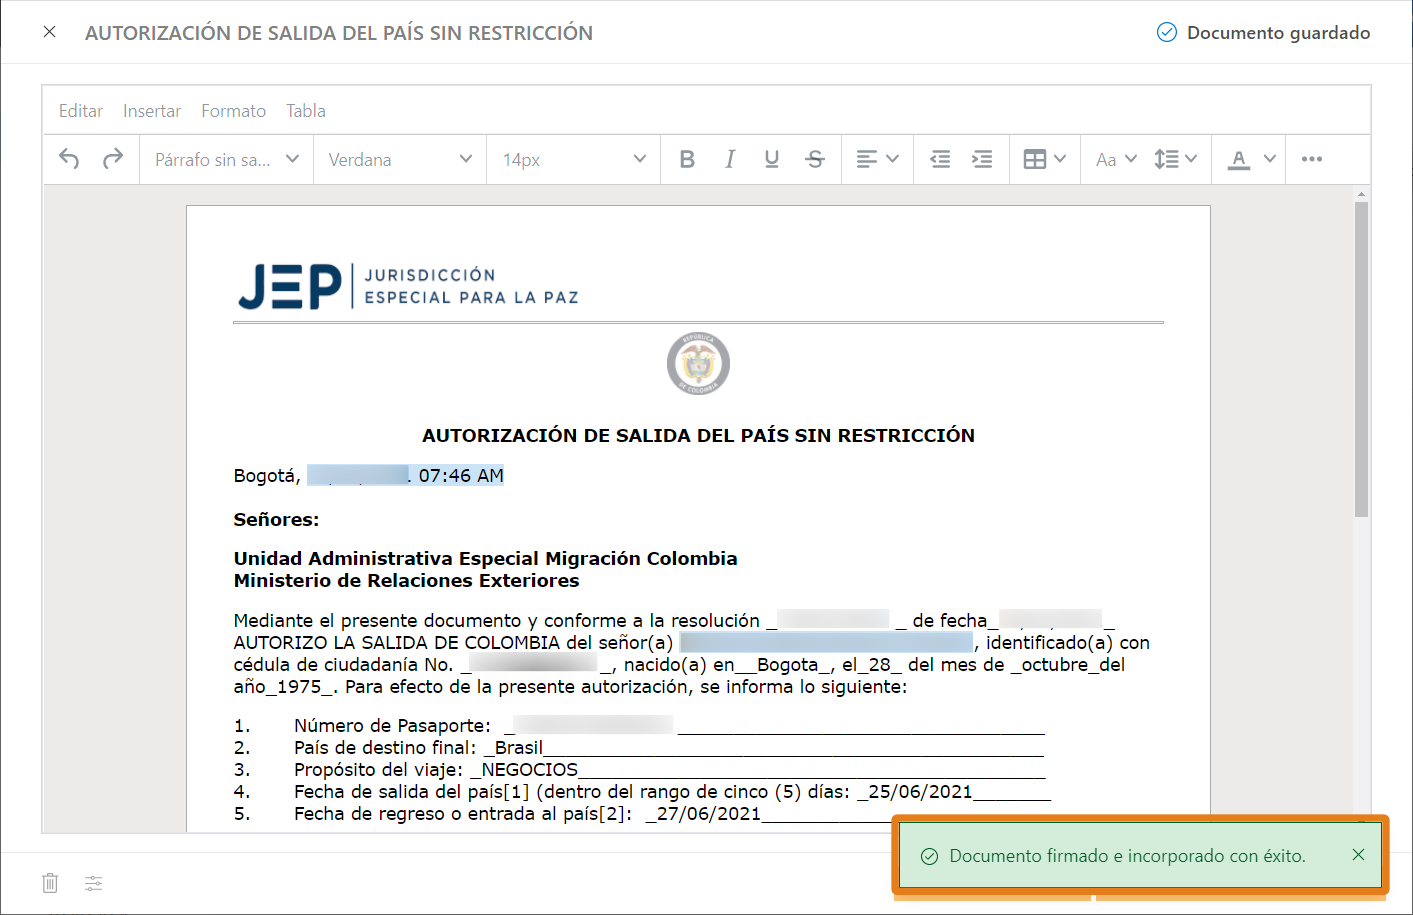Dismiss the 'Documento firmado' notification
1413x915 pixels.
pyautogui.click(x=1358, y=855)
